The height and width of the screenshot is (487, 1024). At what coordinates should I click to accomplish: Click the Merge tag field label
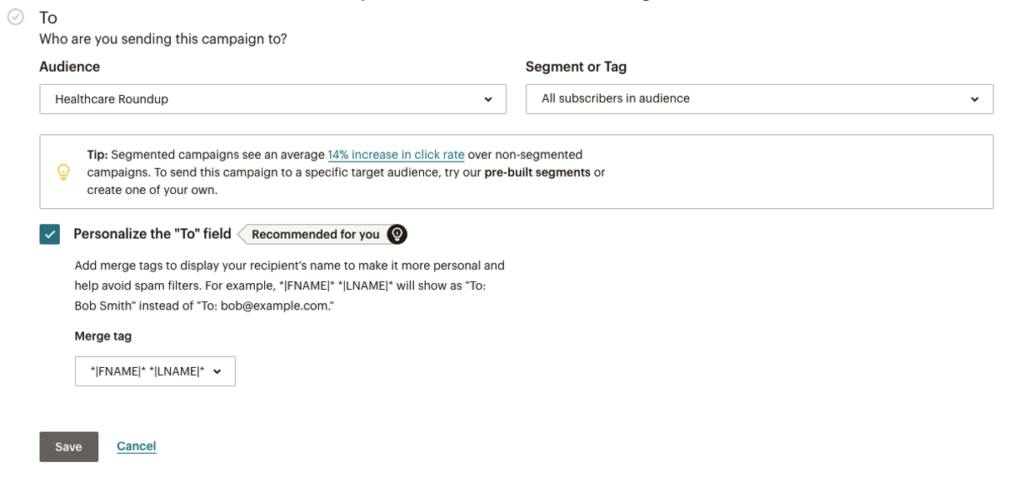(x=103, y=336)
